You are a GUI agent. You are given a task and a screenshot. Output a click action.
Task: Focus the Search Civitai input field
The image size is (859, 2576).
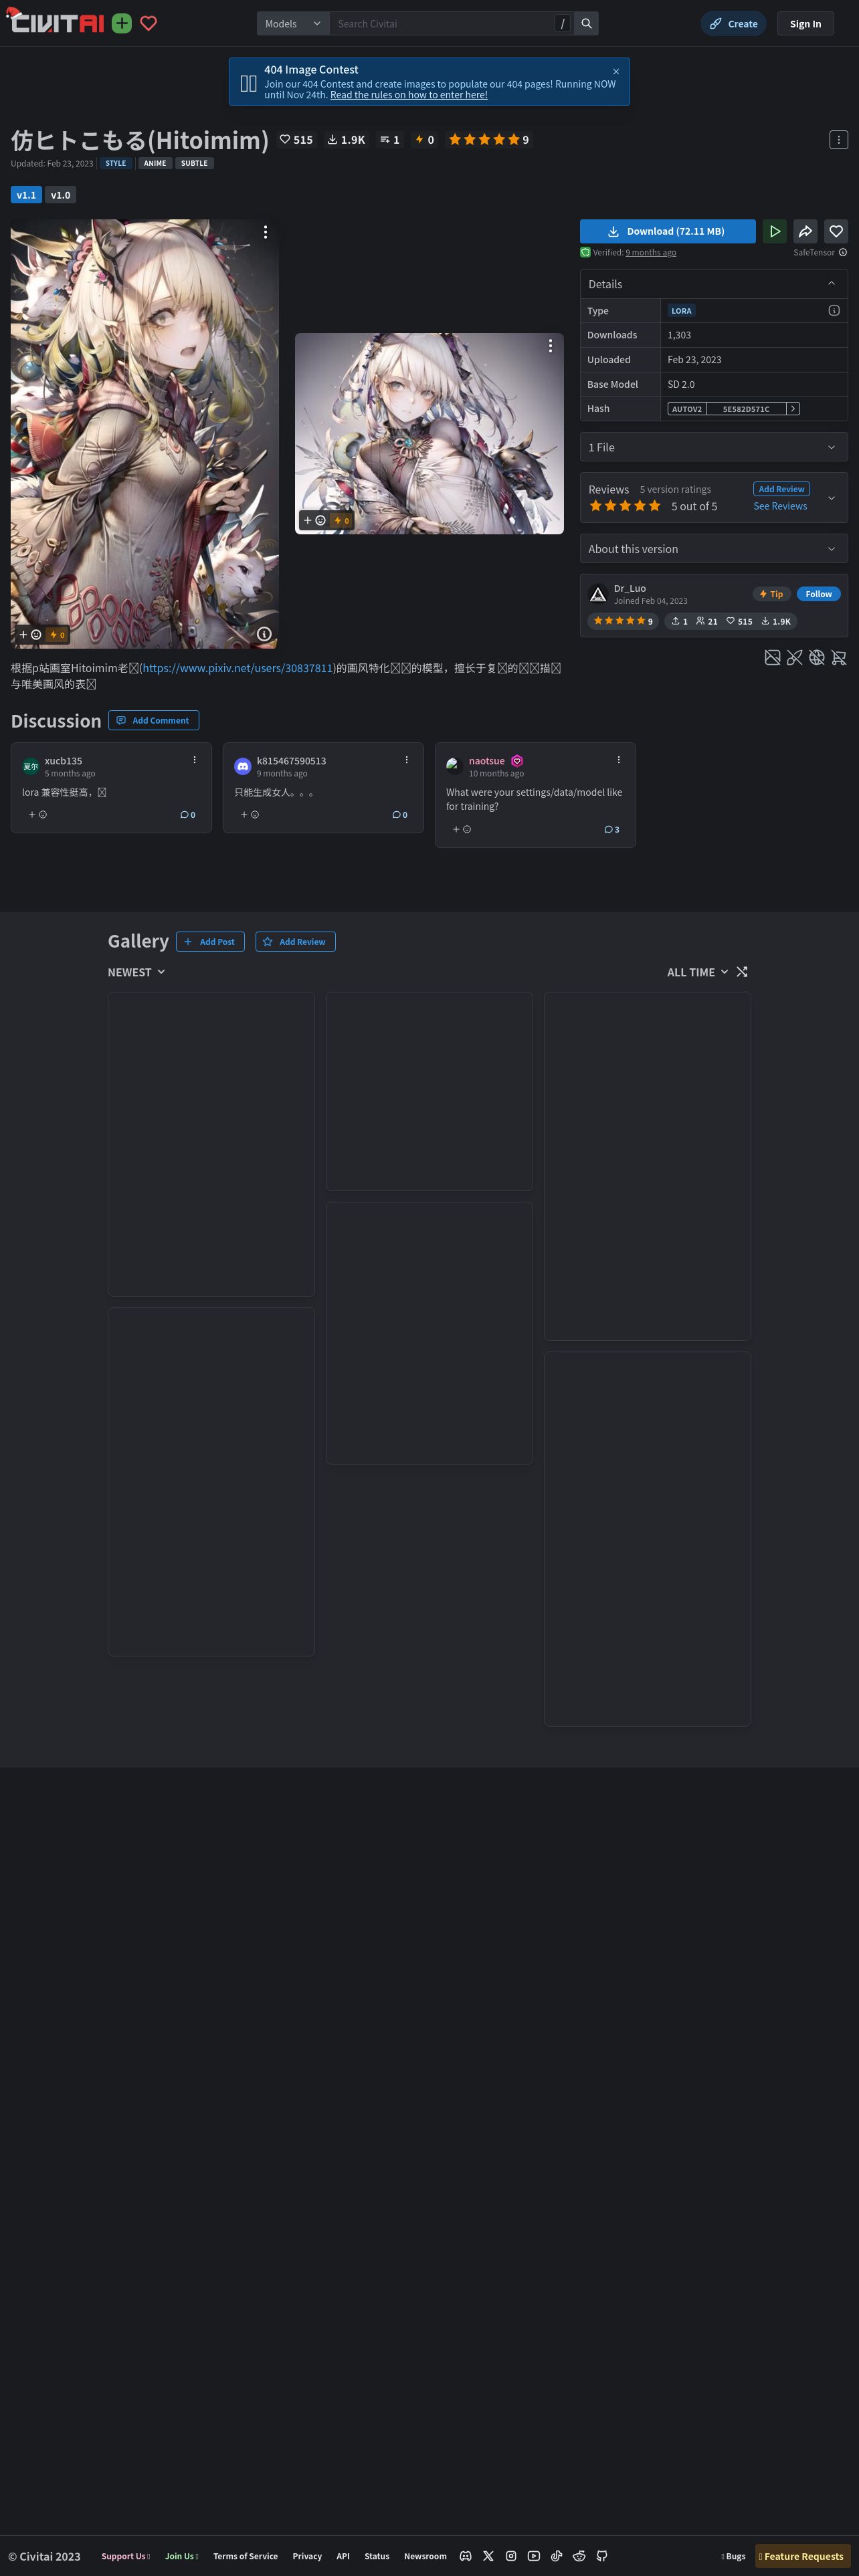tap(442, 23)
